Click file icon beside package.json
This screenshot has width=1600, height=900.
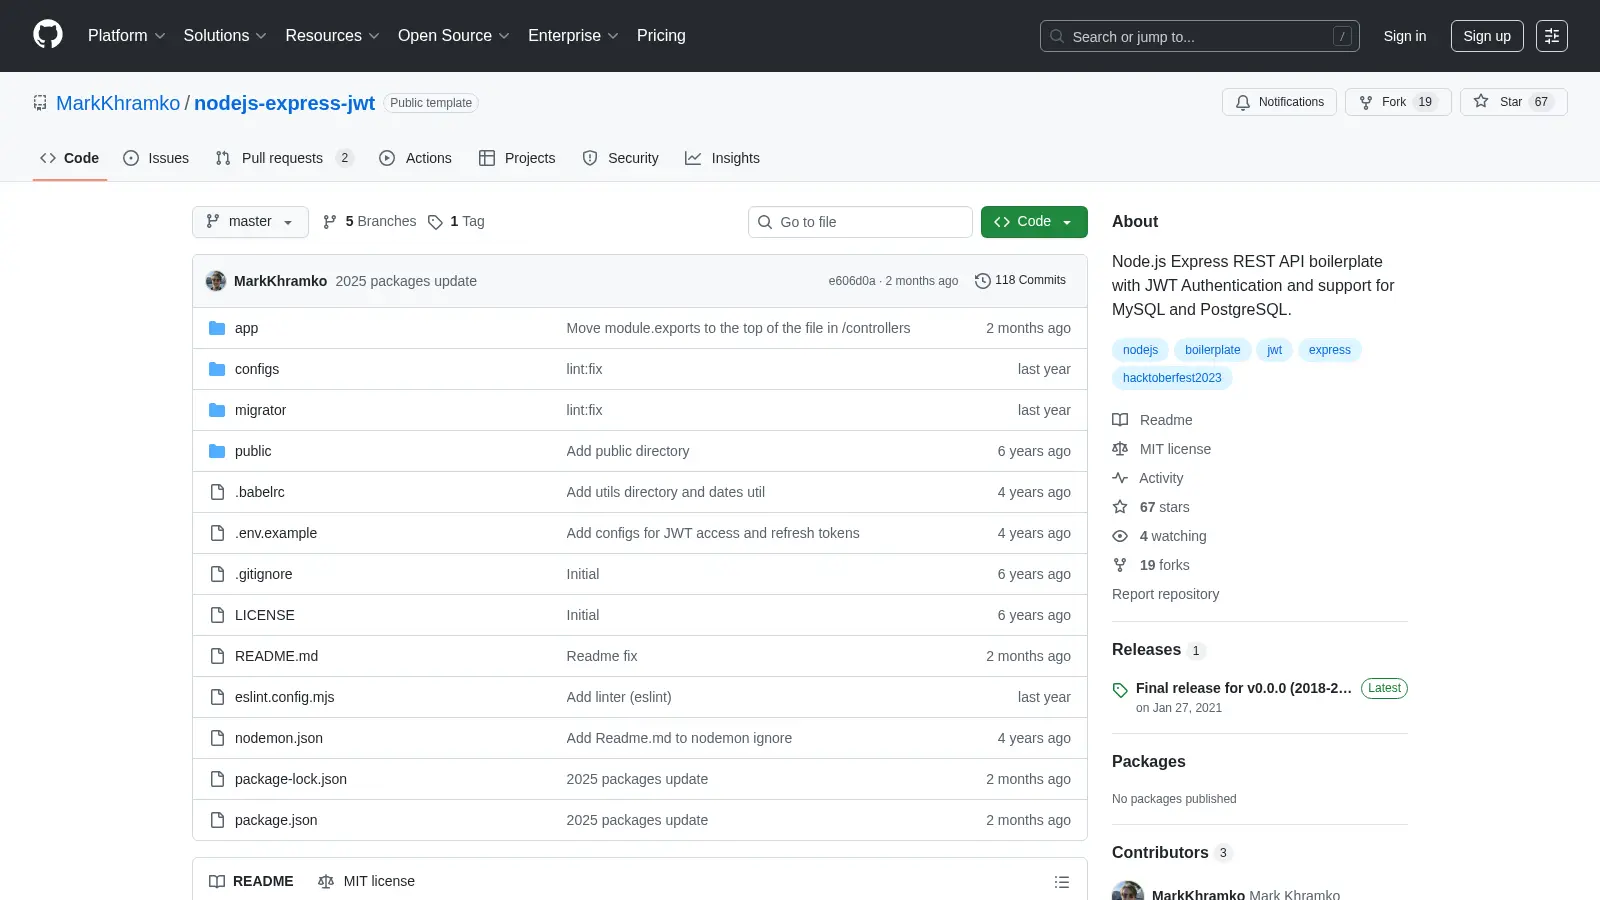point(217,820)
